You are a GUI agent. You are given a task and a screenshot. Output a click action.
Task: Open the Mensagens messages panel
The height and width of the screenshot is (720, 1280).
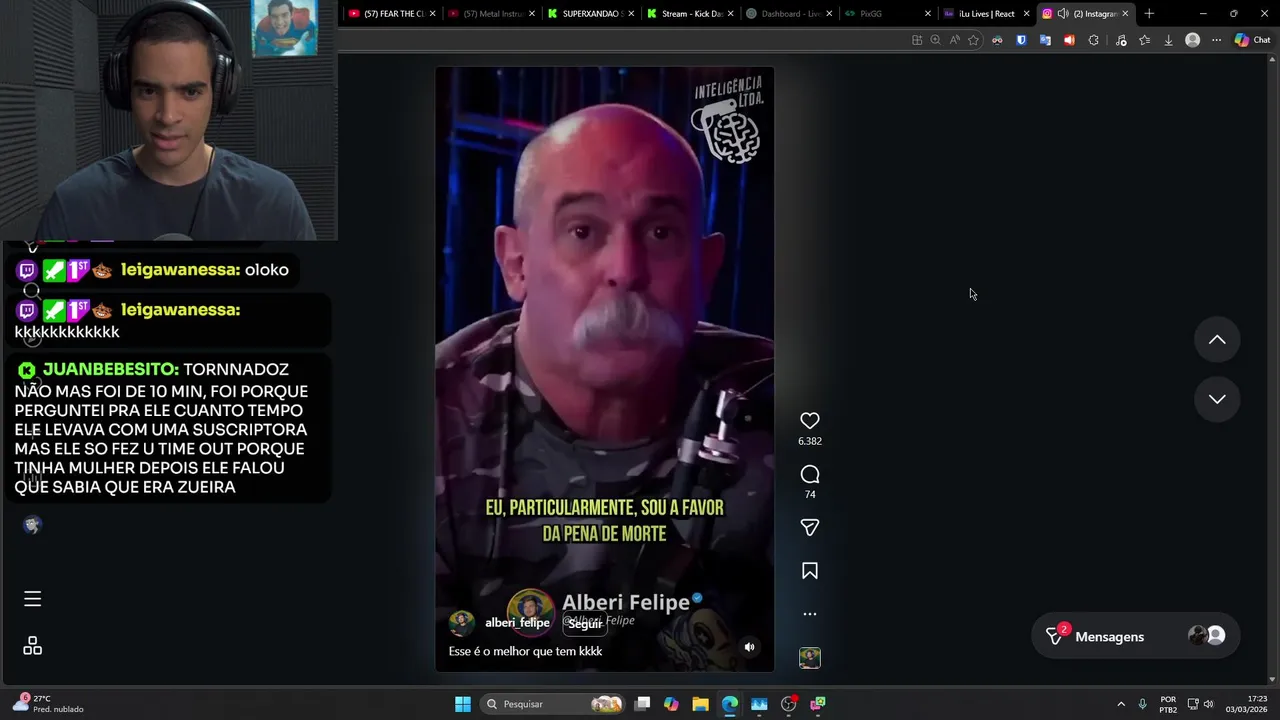pos(1135,636)
